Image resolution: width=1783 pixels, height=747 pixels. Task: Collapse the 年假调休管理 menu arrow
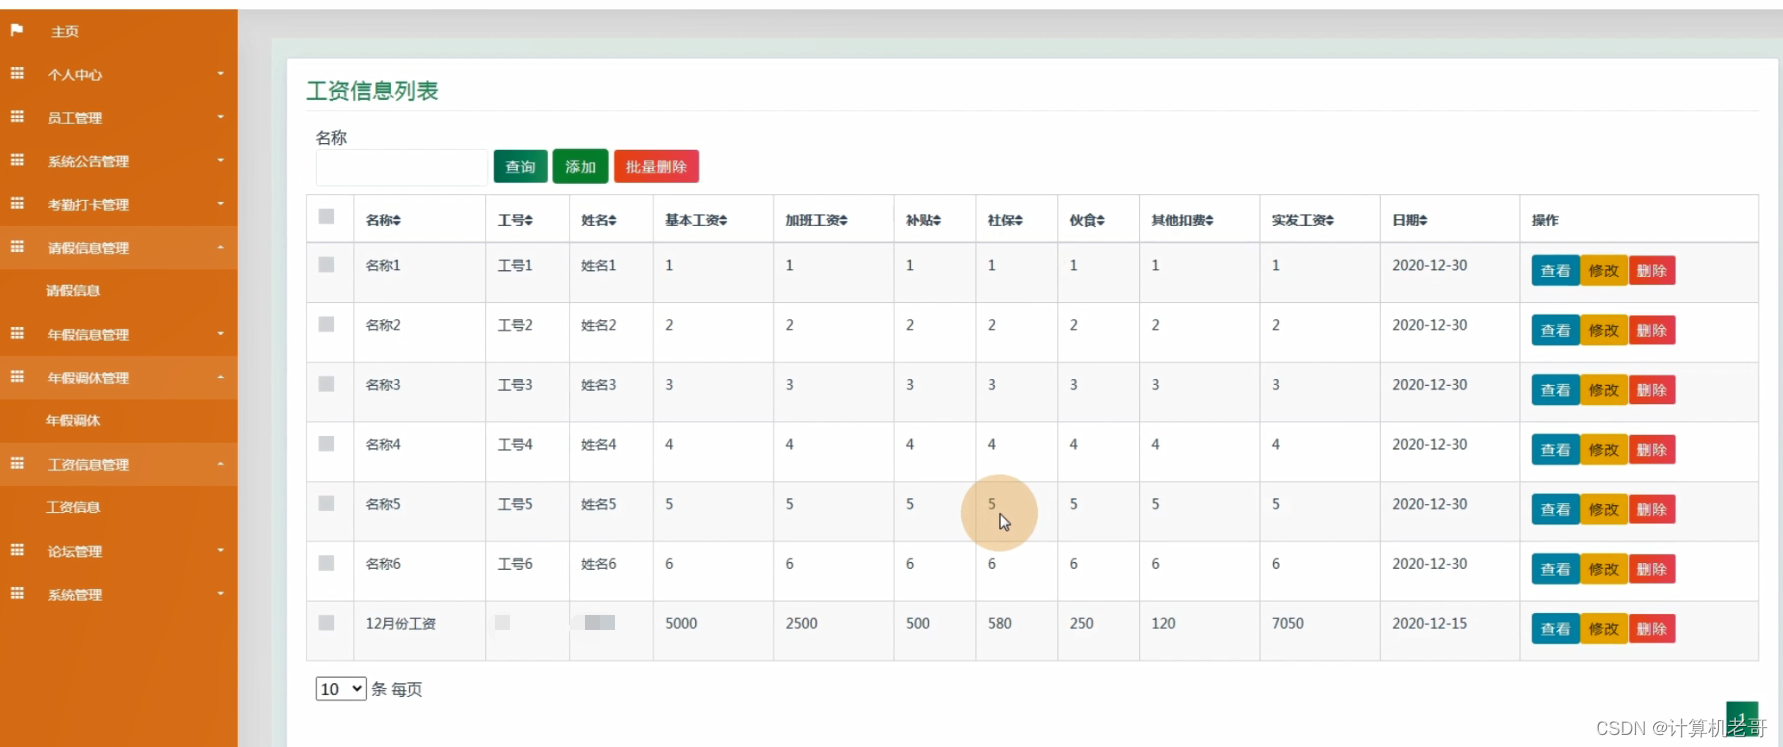(221, 377)
